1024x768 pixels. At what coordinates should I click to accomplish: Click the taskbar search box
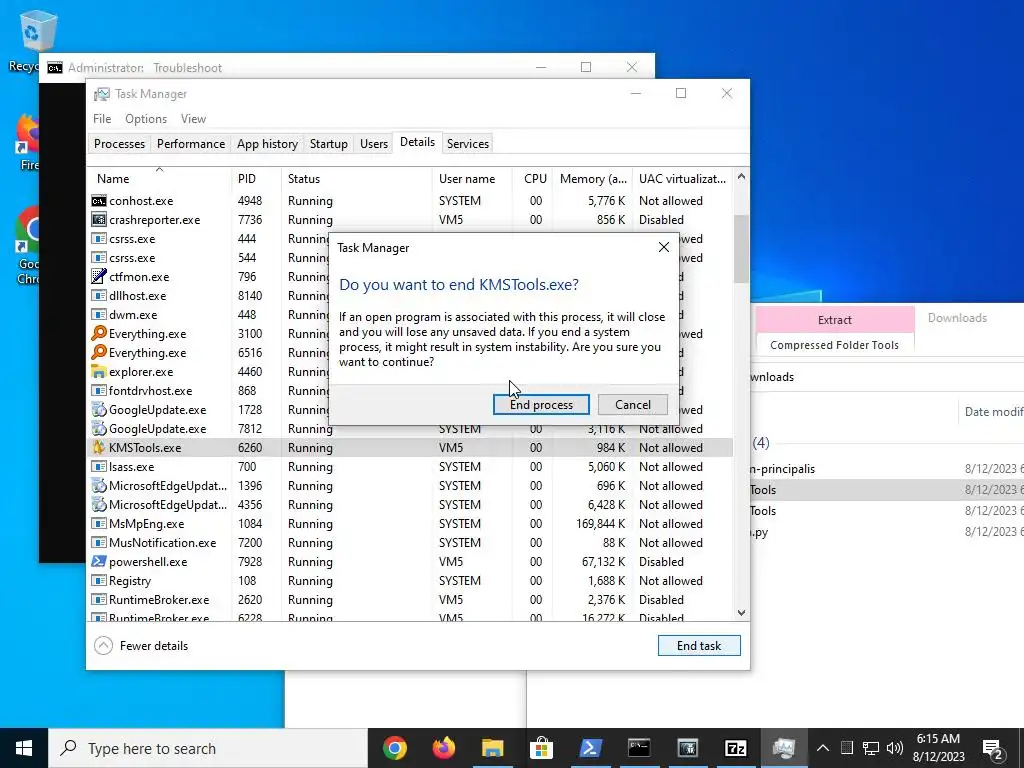click(208, 748)
